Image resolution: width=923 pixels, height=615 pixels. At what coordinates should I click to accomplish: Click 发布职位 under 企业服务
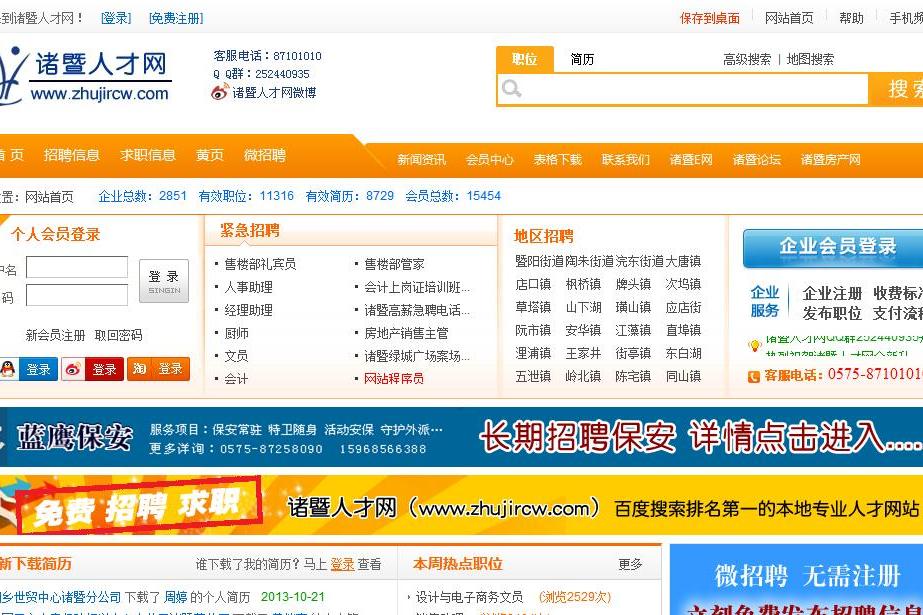pyautogui.click(x=832, y=314)
